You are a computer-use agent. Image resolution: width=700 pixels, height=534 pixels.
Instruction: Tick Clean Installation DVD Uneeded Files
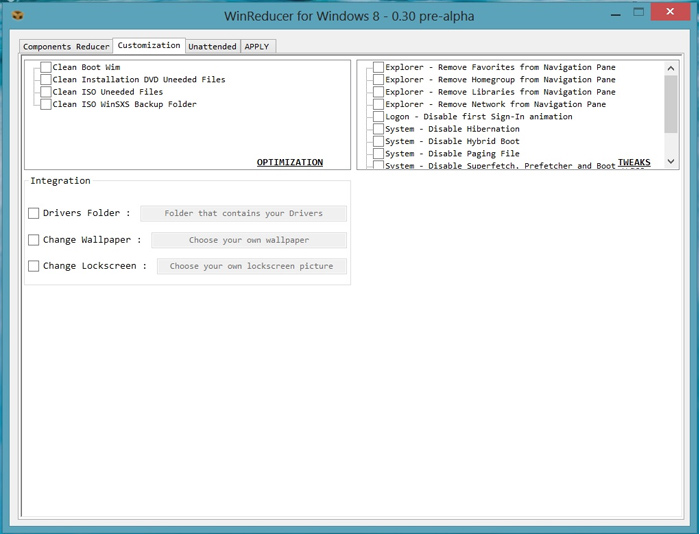(46, 79)
